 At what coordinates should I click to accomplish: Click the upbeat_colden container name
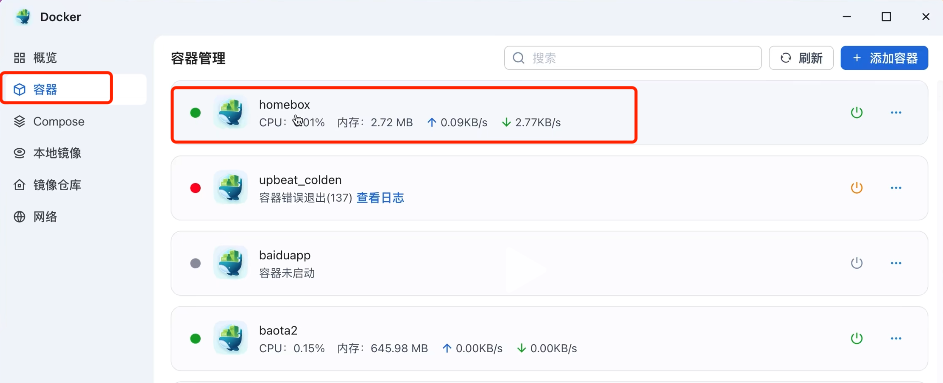(x=300, y=180)
